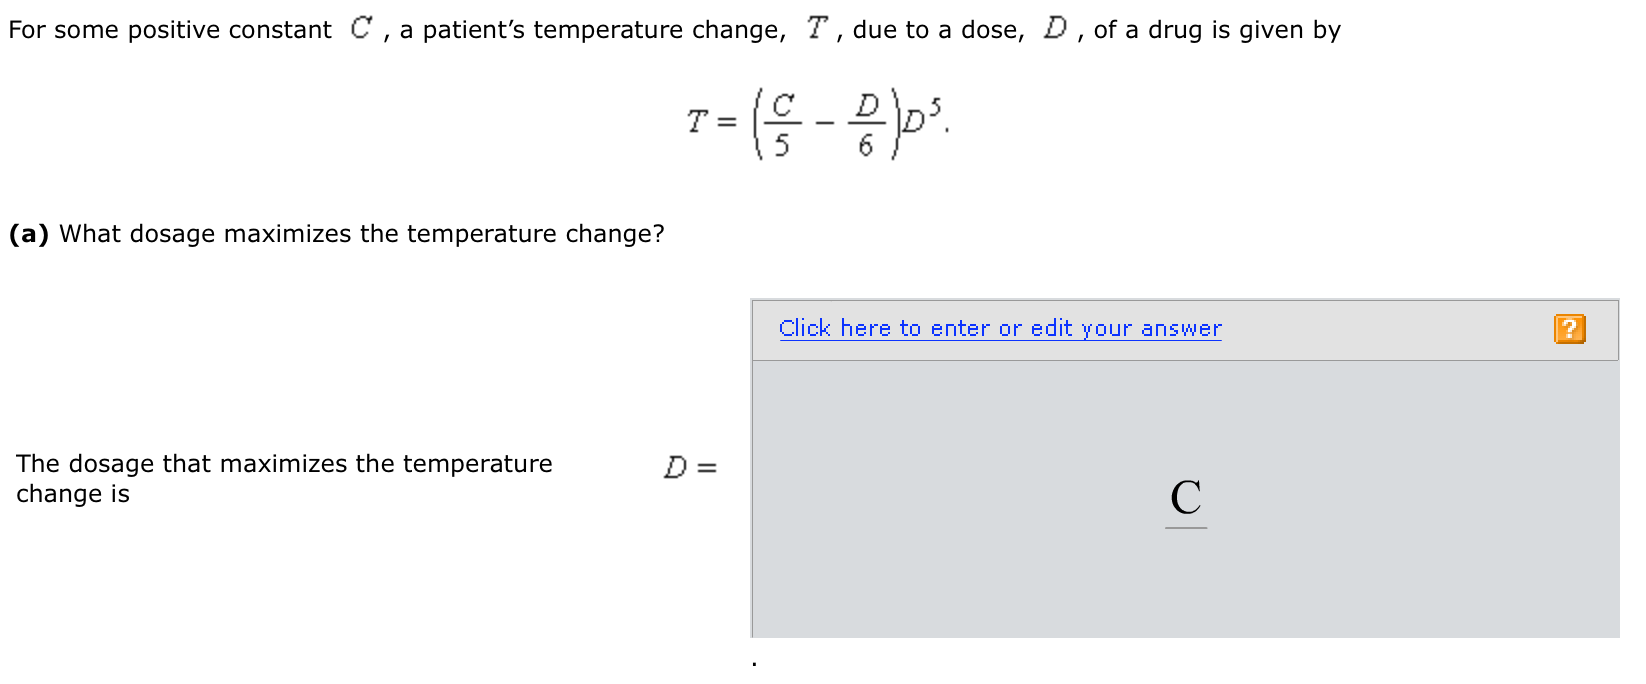Select the text 'The dosage that maximizes the temperature'
The height and width of the screenshot is (684, 1646).
point(285,463)
